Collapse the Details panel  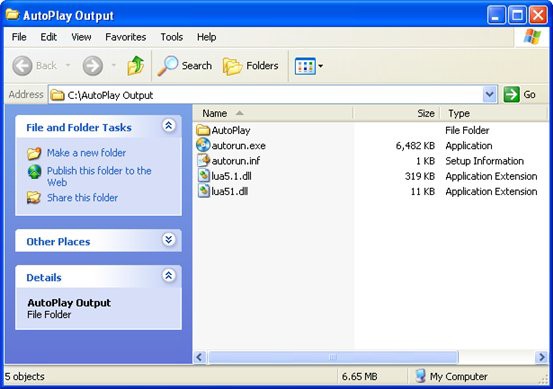click(169, 275)
